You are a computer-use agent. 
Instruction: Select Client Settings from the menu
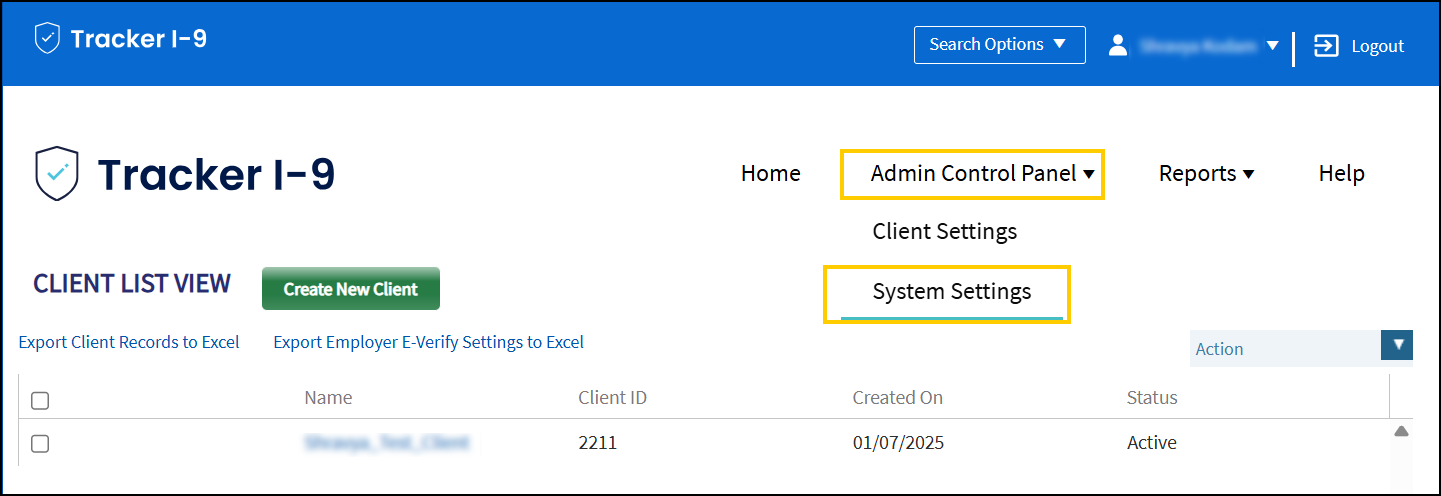click(944, 231)
